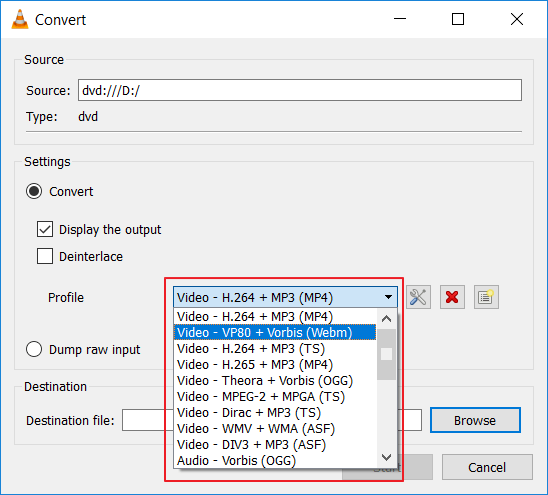The image size is (548, 495).
Task: Click the profile list scroll down arrow
Action: tap(387, 457)
